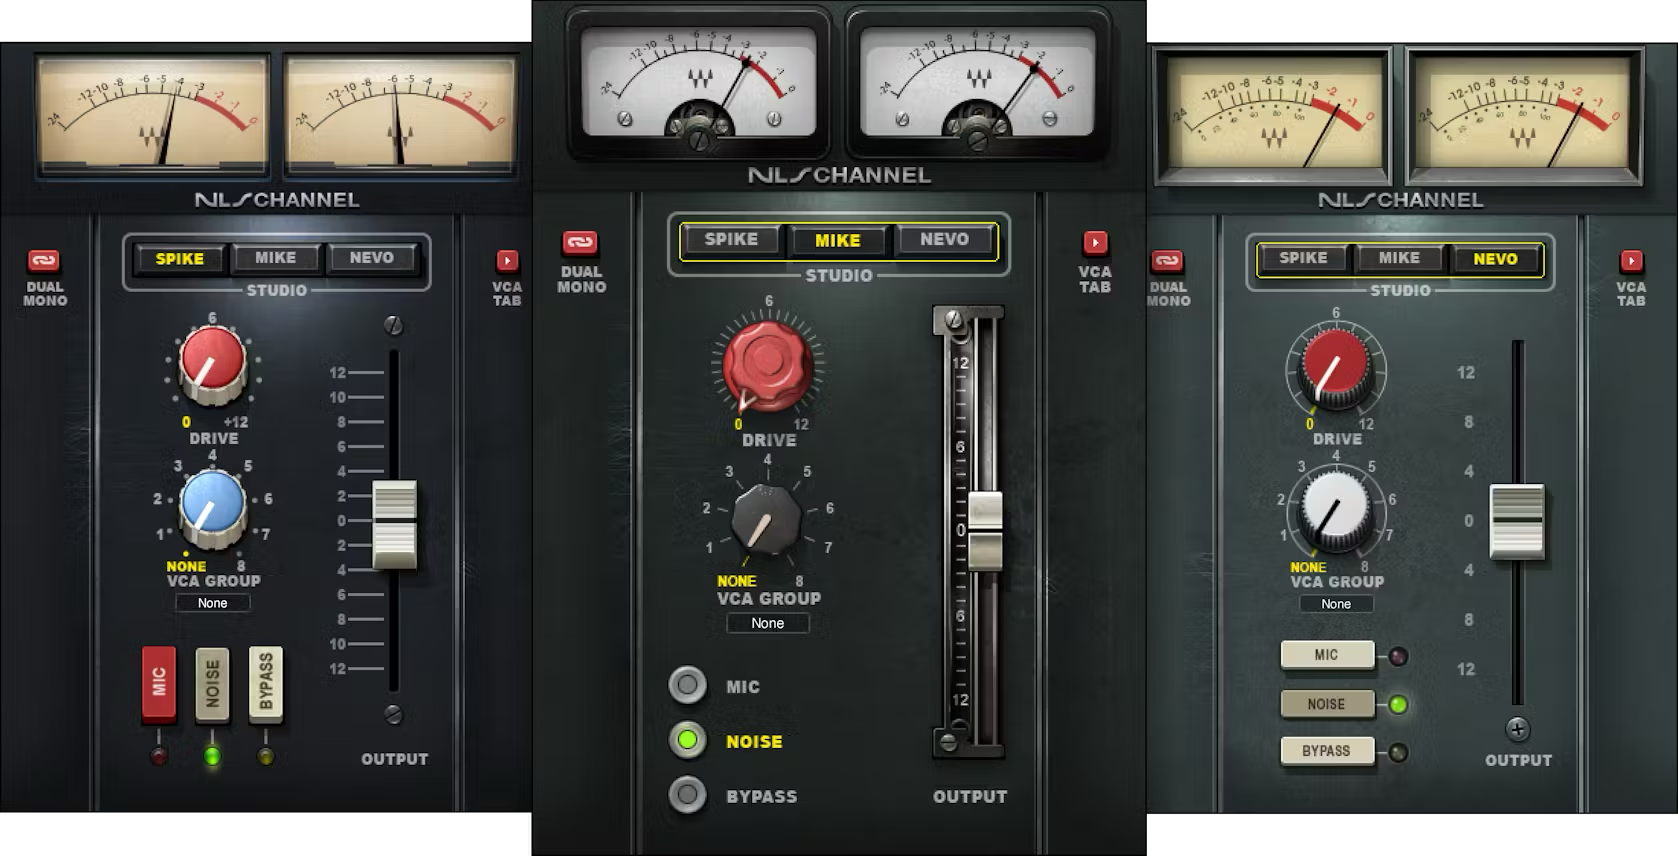Screen dimensions: 1678x856
Task: Toggle the MIC button on Nevo panel
Action: pyautogui.click(x=1327, y=655)
